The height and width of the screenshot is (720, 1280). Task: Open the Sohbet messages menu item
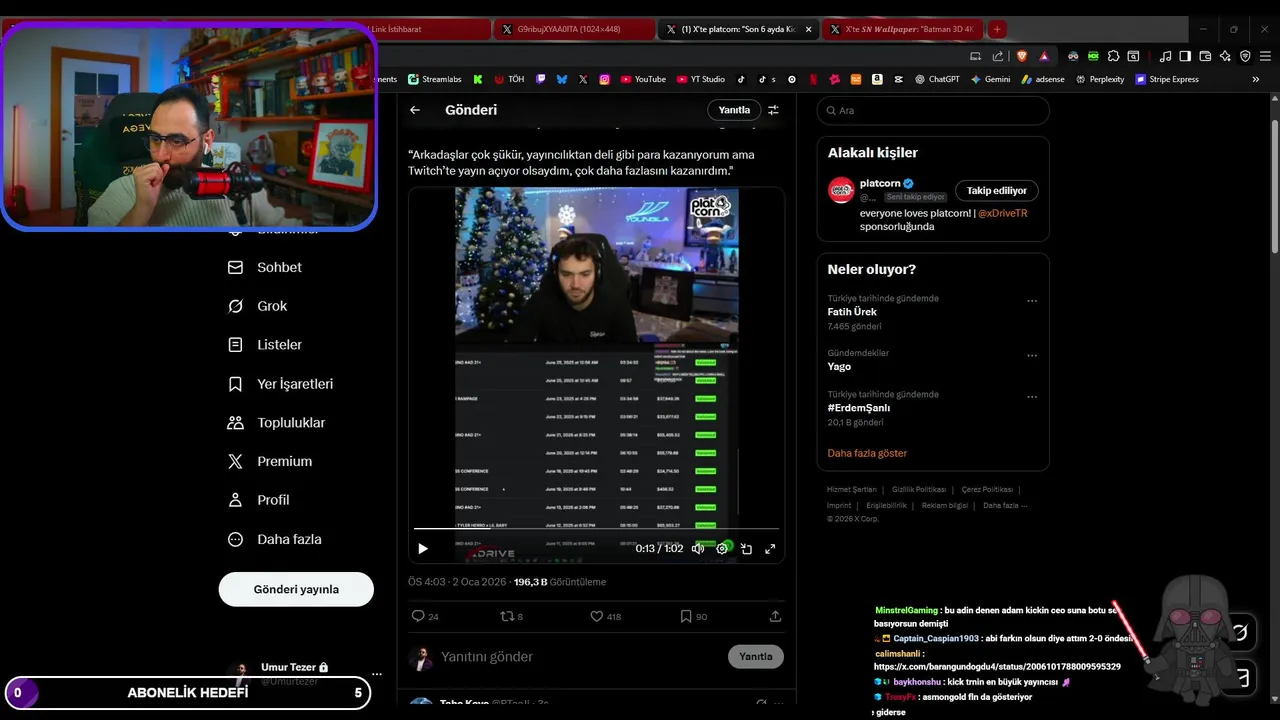(265, 267)
